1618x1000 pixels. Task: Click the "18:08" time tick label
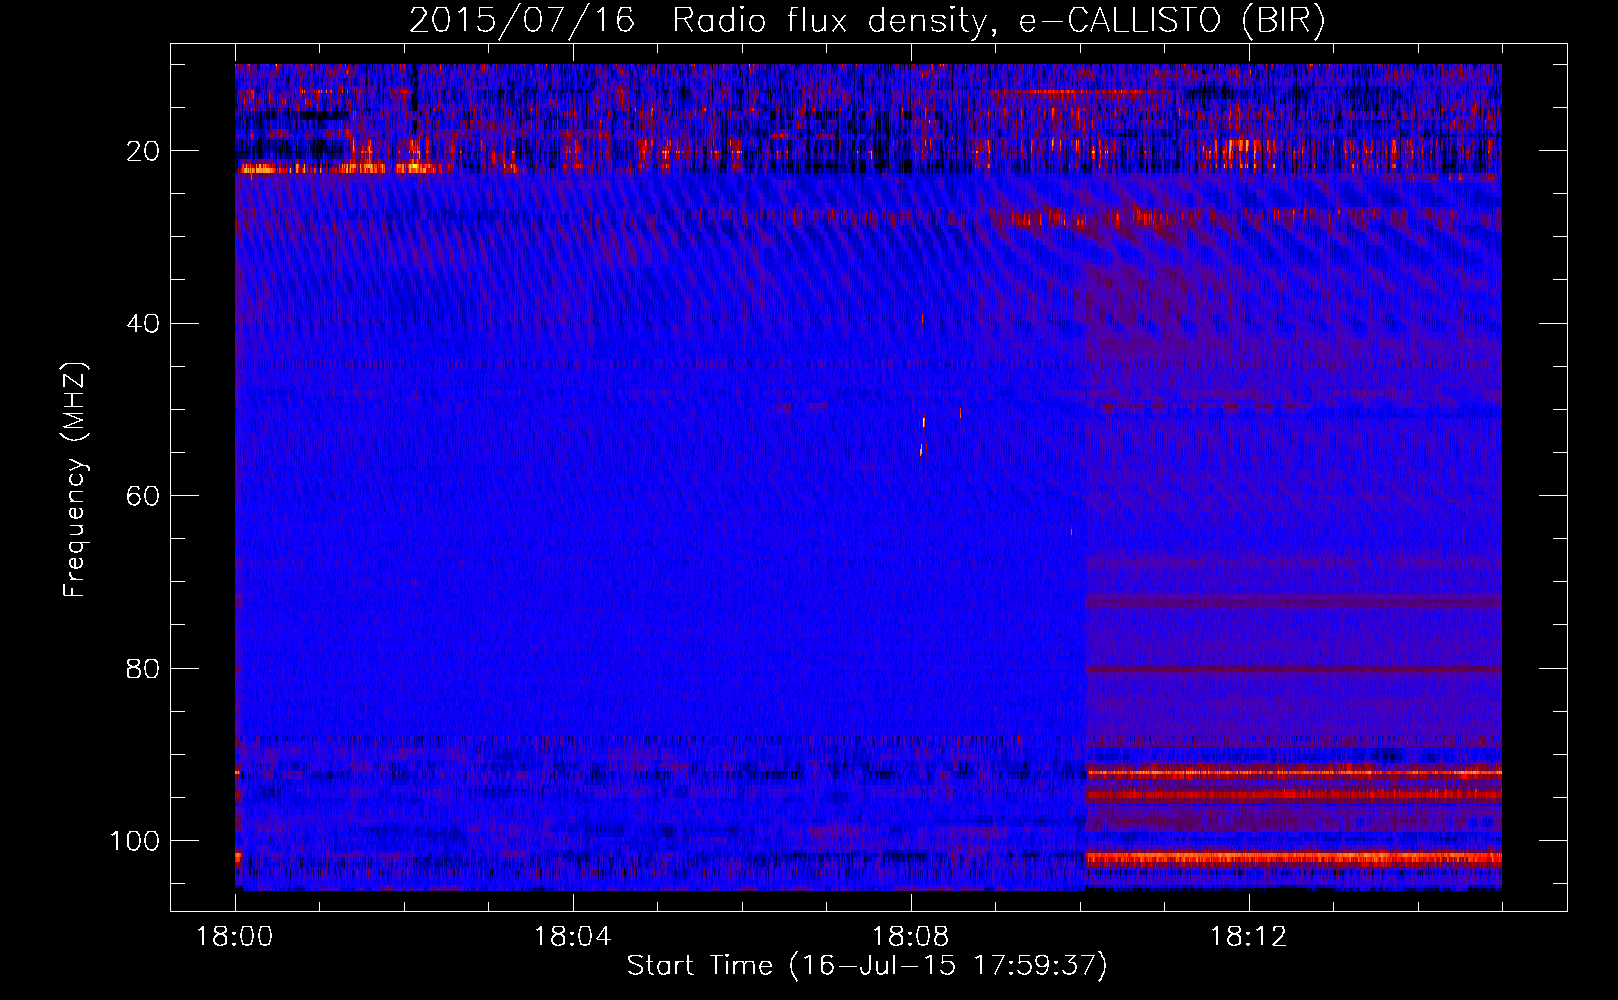(x=911, y=937)
